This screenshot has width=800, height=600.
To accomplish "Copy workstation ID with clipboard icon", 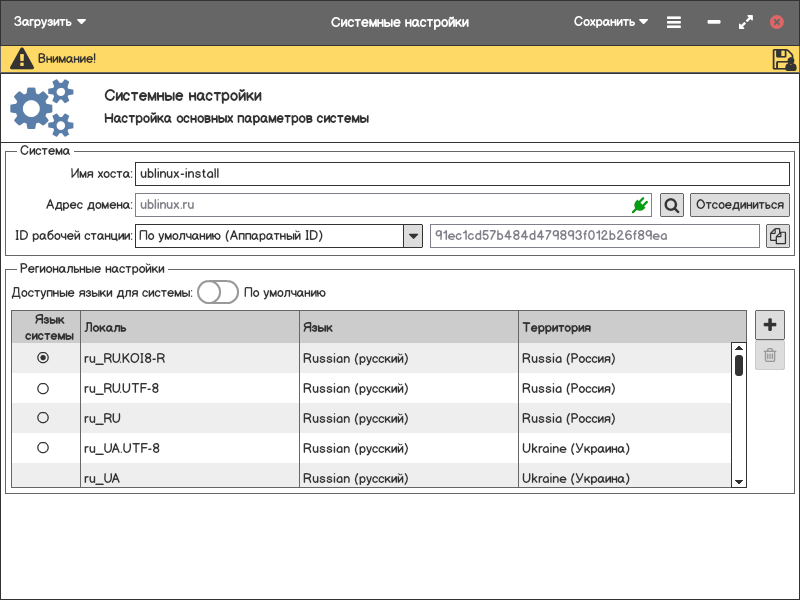I will [777, 236].
